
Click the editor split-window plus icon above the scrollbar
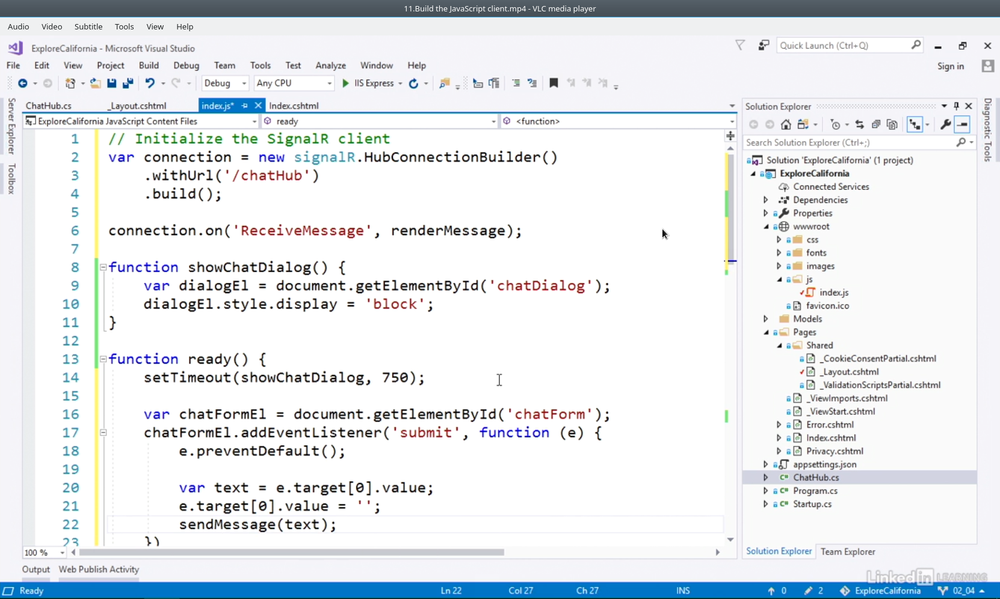tap(730, 136)
